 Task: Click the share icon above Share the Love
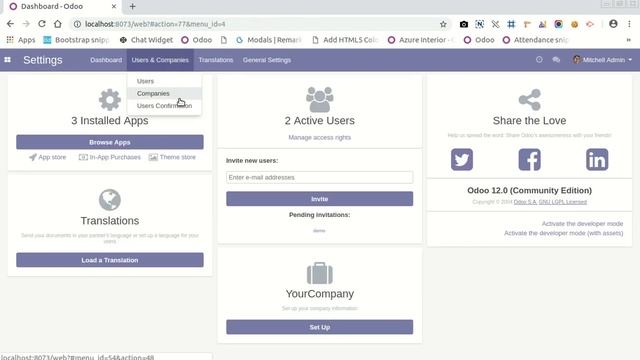tap(529, 100)
